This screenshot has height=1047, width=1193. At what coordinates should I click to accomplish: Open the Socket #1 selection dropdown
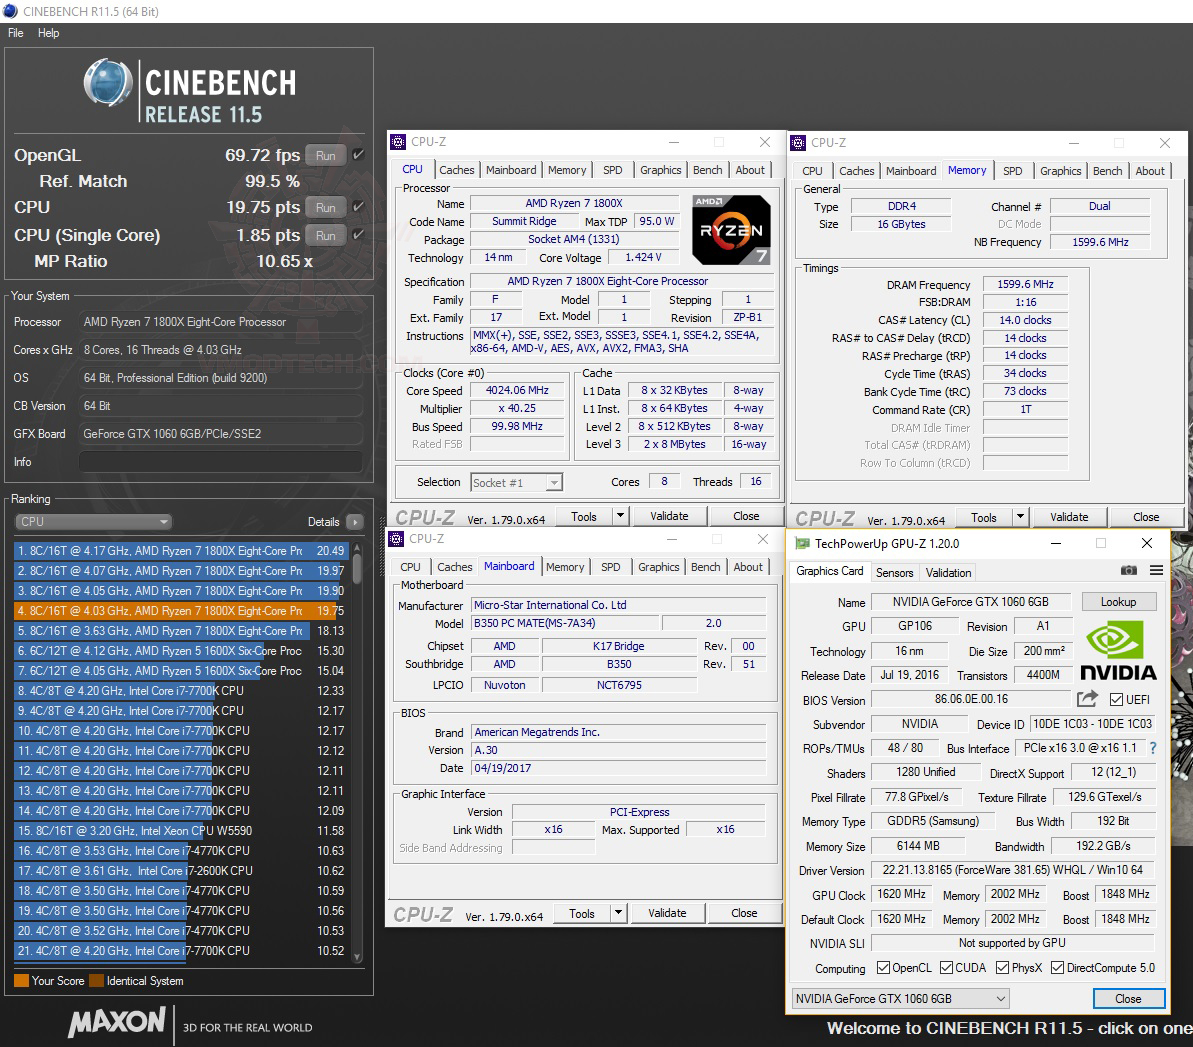point(517,482)
